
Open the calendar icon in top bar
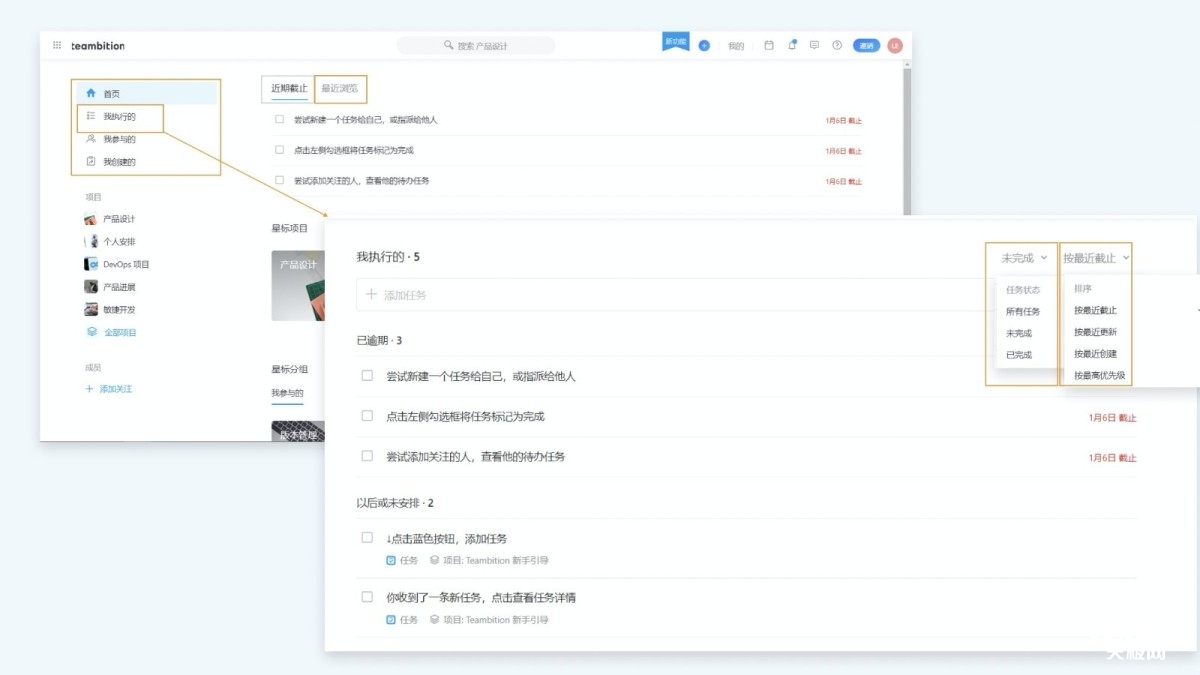[769, 46]
